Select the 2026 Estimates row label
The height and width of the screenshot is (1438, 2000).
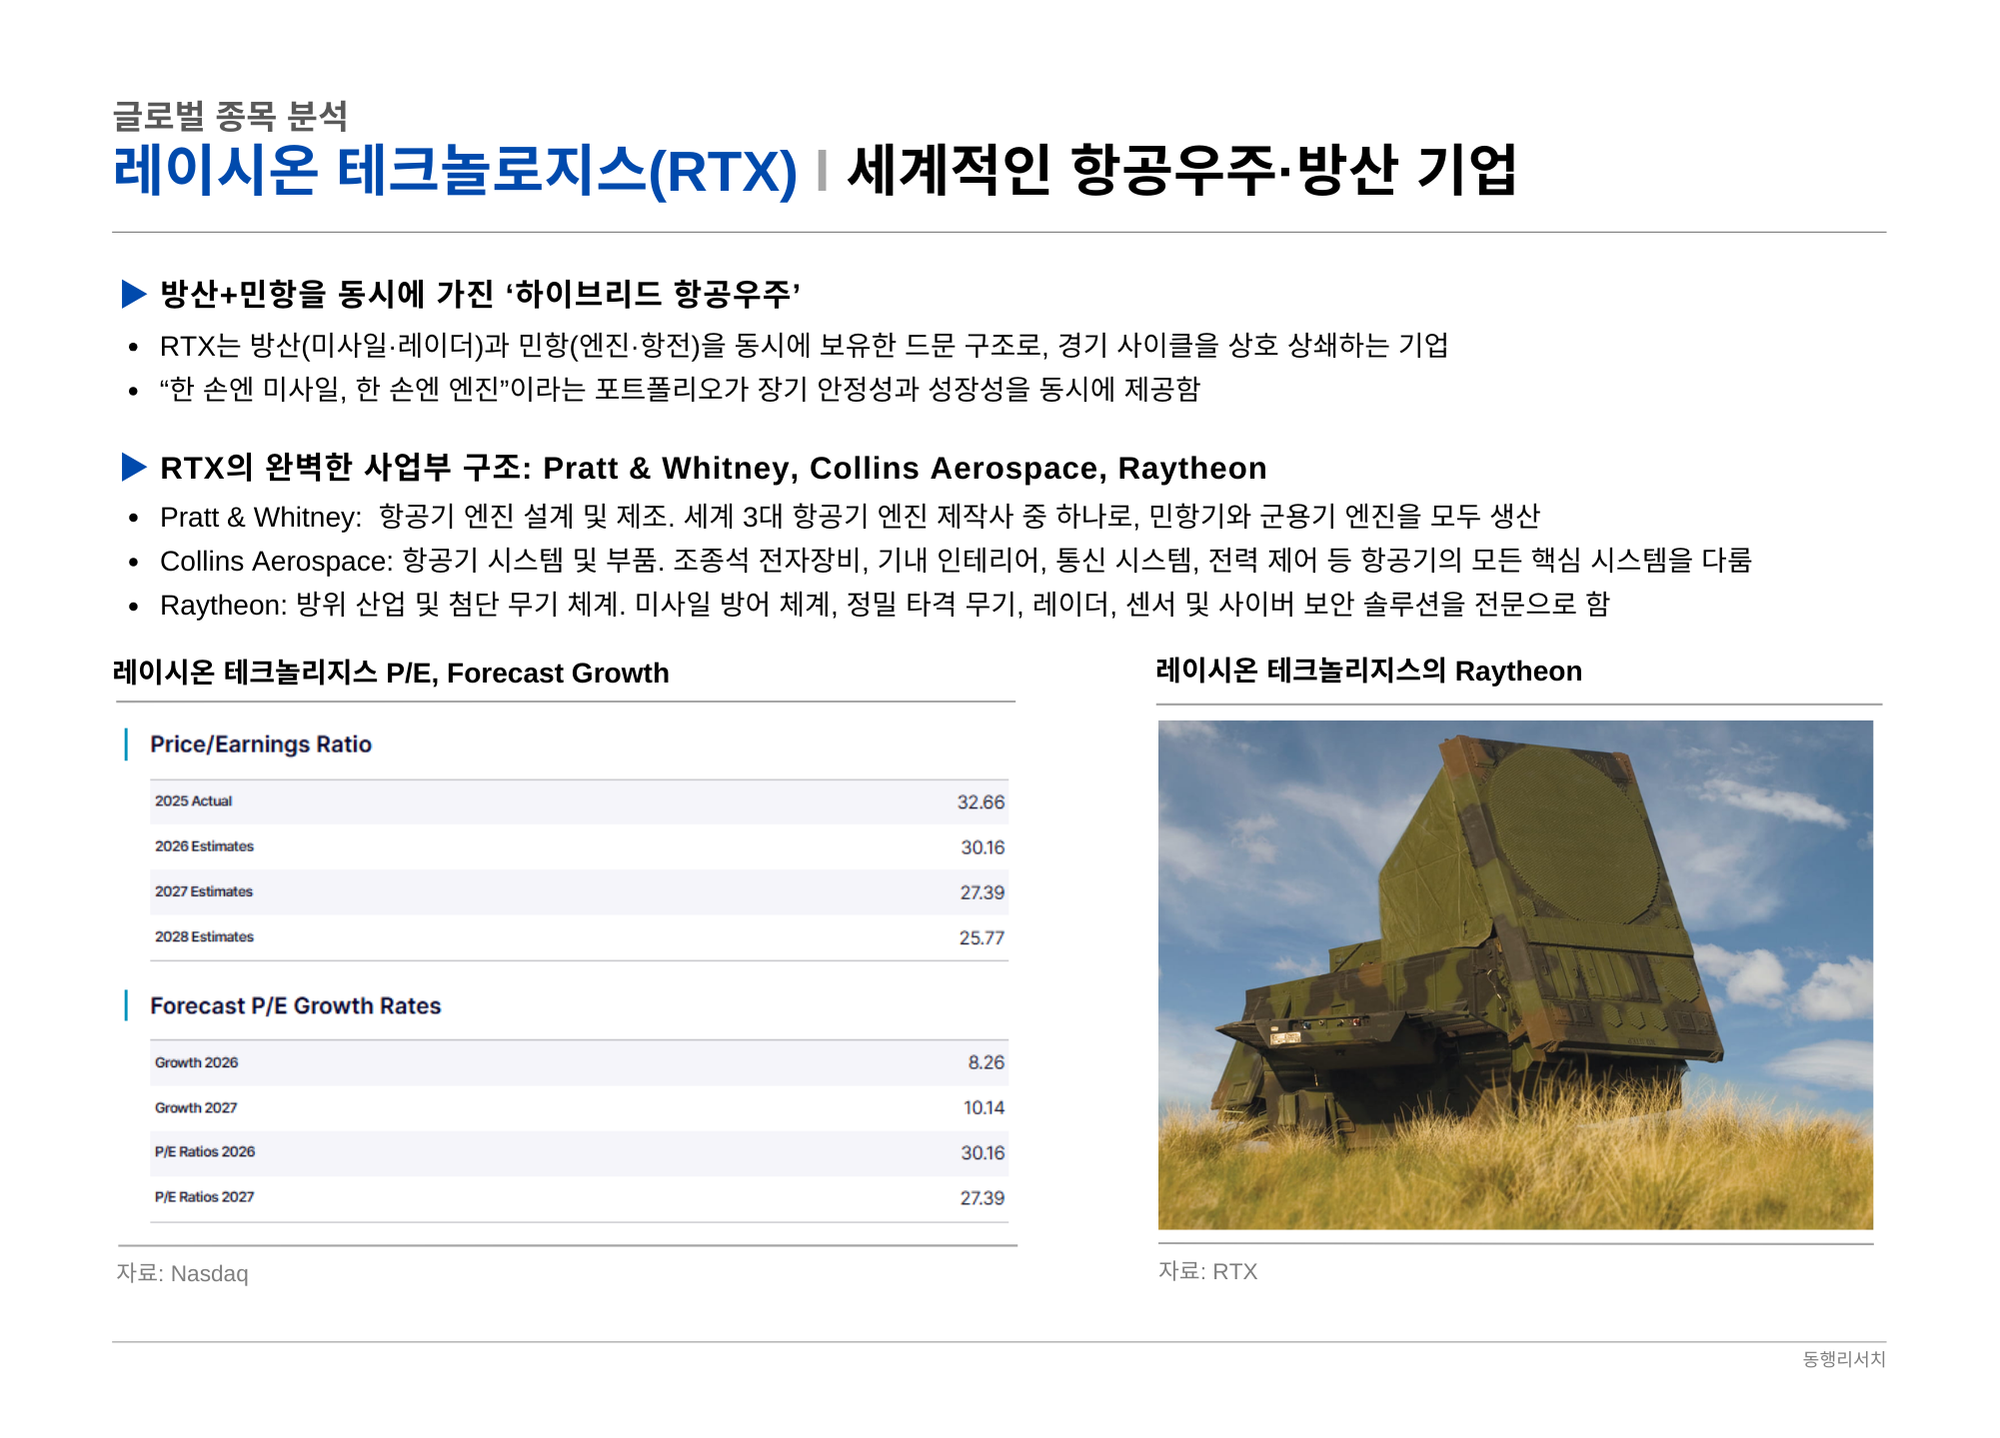pyautogui.click(x=204, y=847)
